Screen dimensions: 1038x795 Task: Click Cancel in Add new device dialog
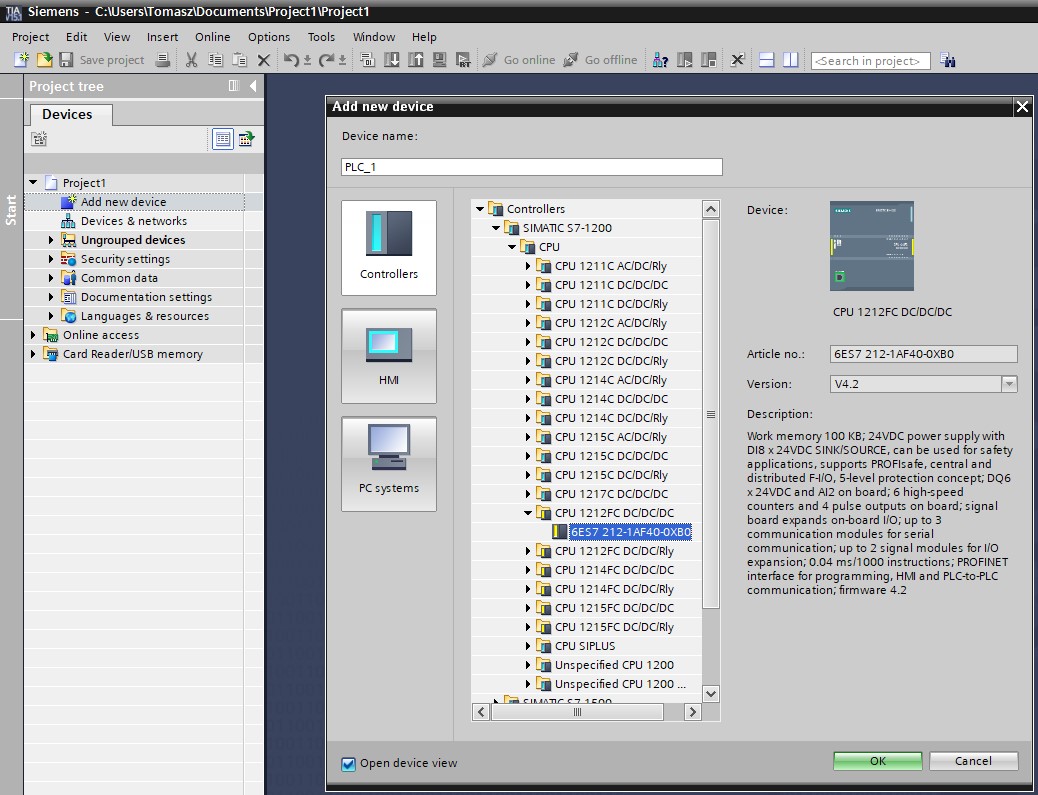pos(973,761)
